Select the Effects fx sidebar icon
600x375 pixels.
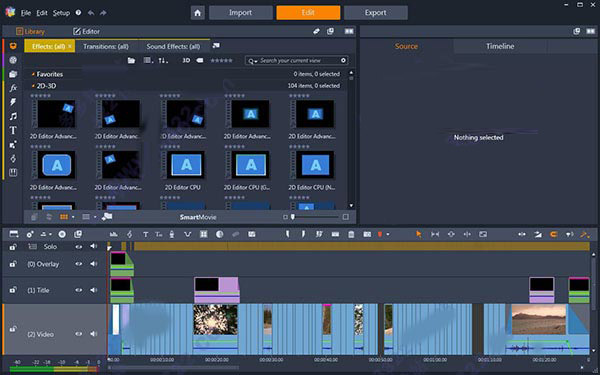coord(13,88)
